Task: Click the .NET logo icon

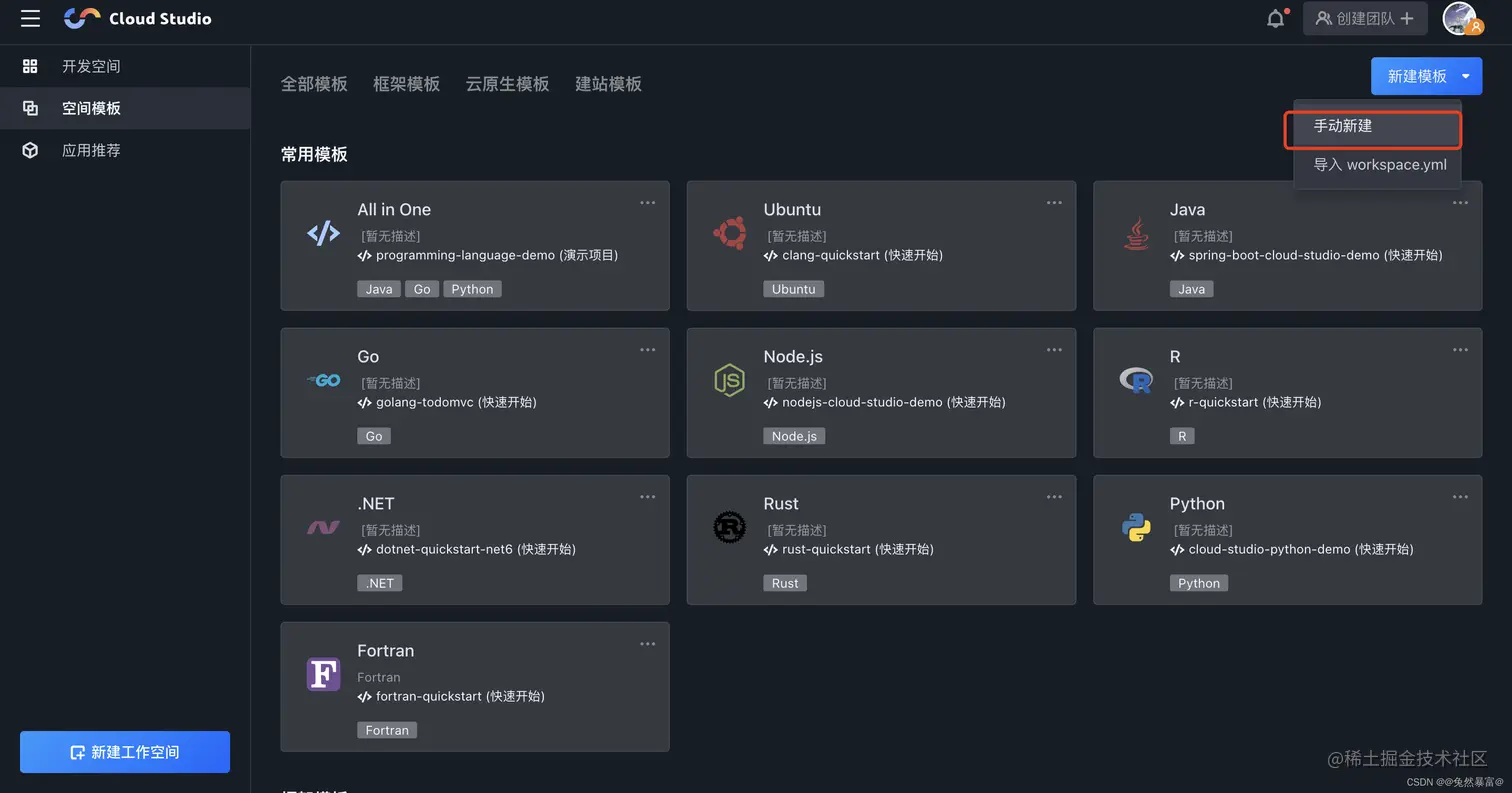Action: [323, 527]
